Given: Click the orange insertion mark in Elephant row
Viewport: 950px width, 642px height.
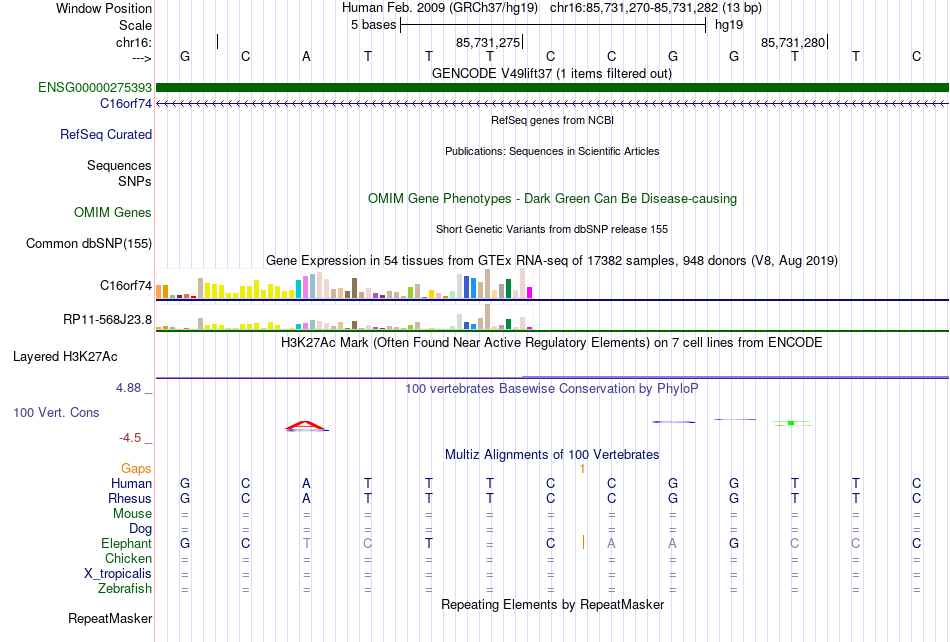Looking at the screenshot, I should pyautogui.click(x=583, y=542).
